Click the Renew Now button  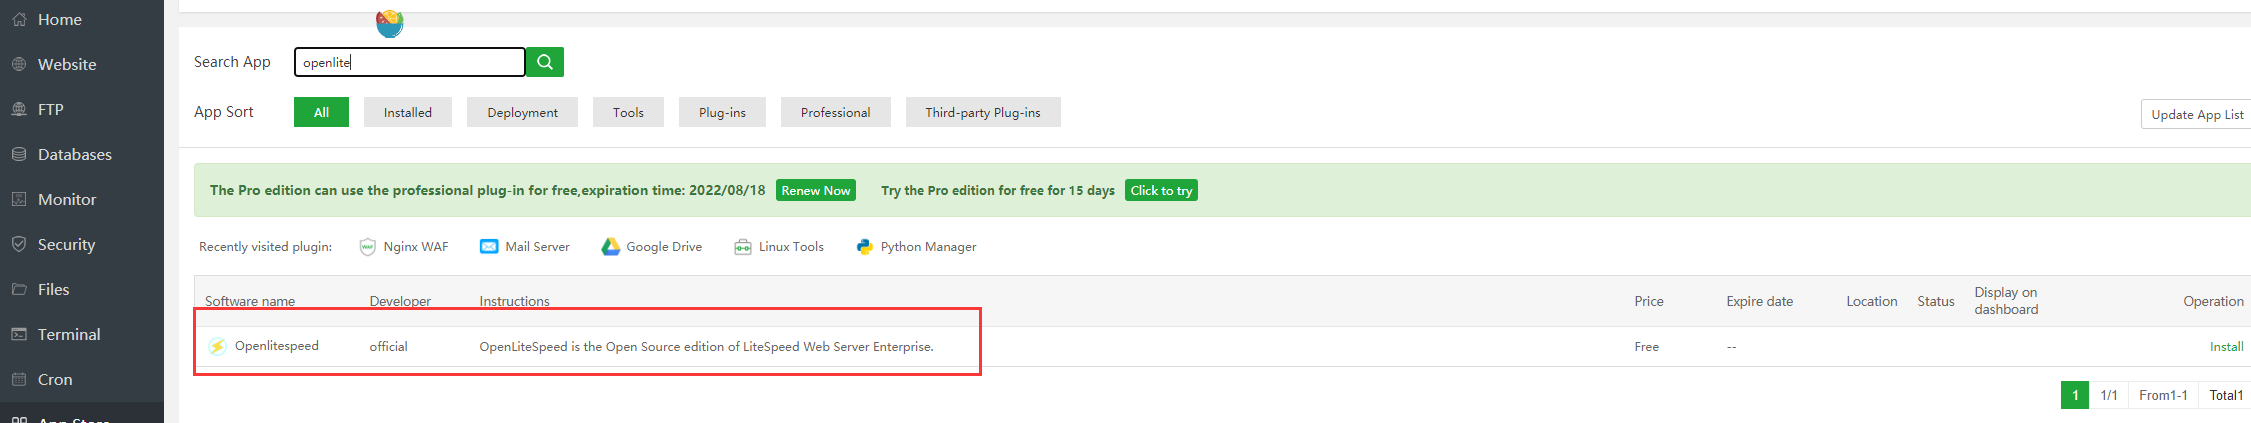pos(815,191)
